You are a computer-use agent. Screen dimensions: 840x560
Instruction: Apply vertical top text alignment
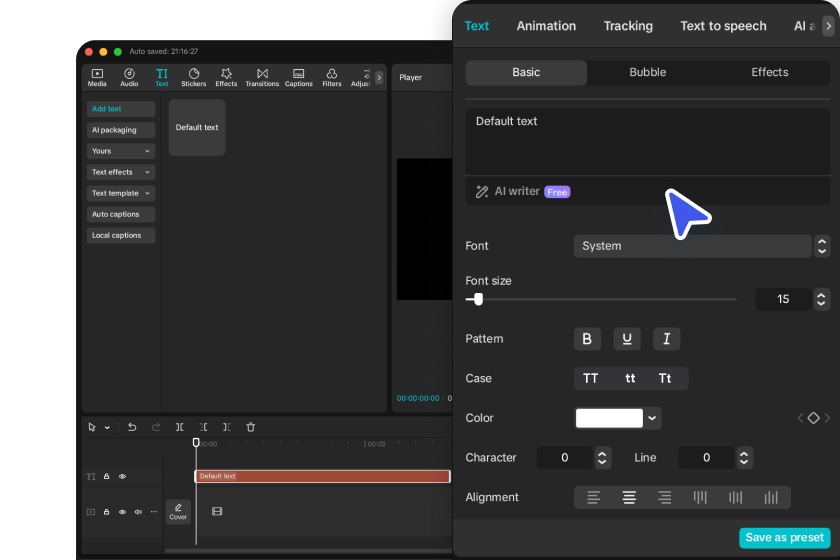tap(700, 498)
